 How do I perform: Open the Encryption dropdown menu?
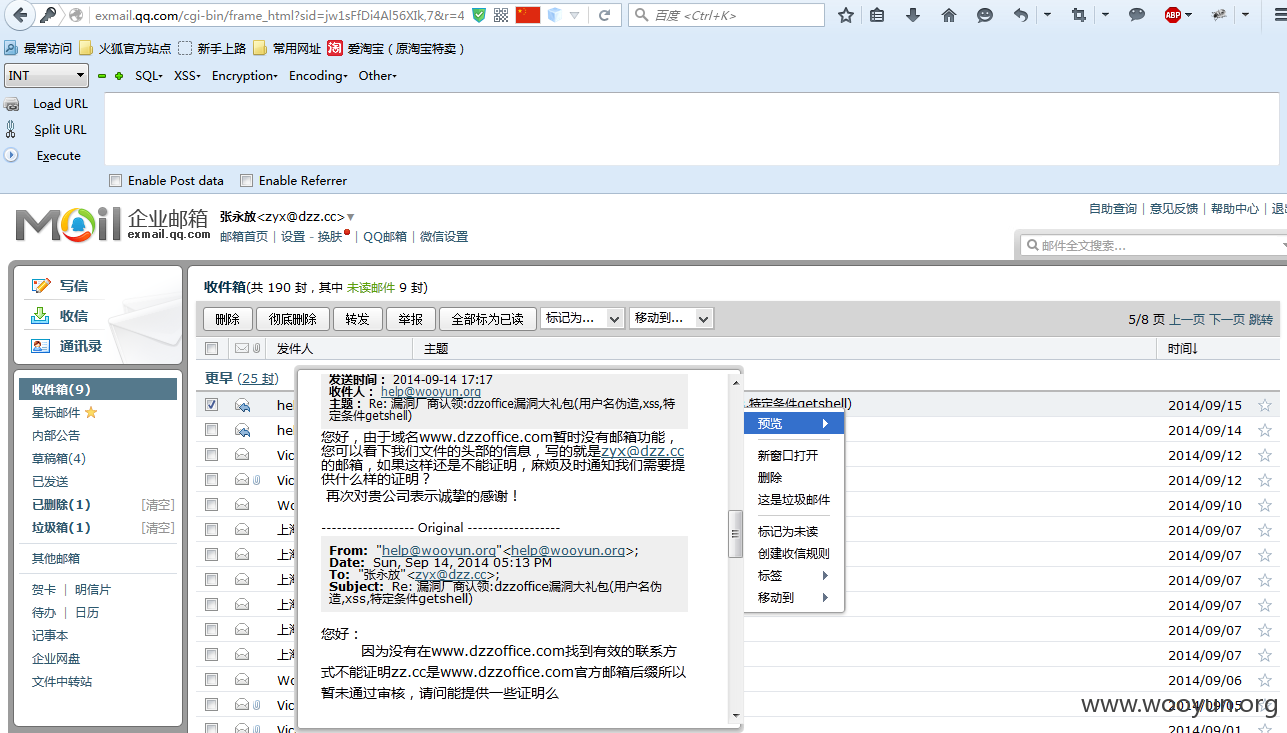245,76
